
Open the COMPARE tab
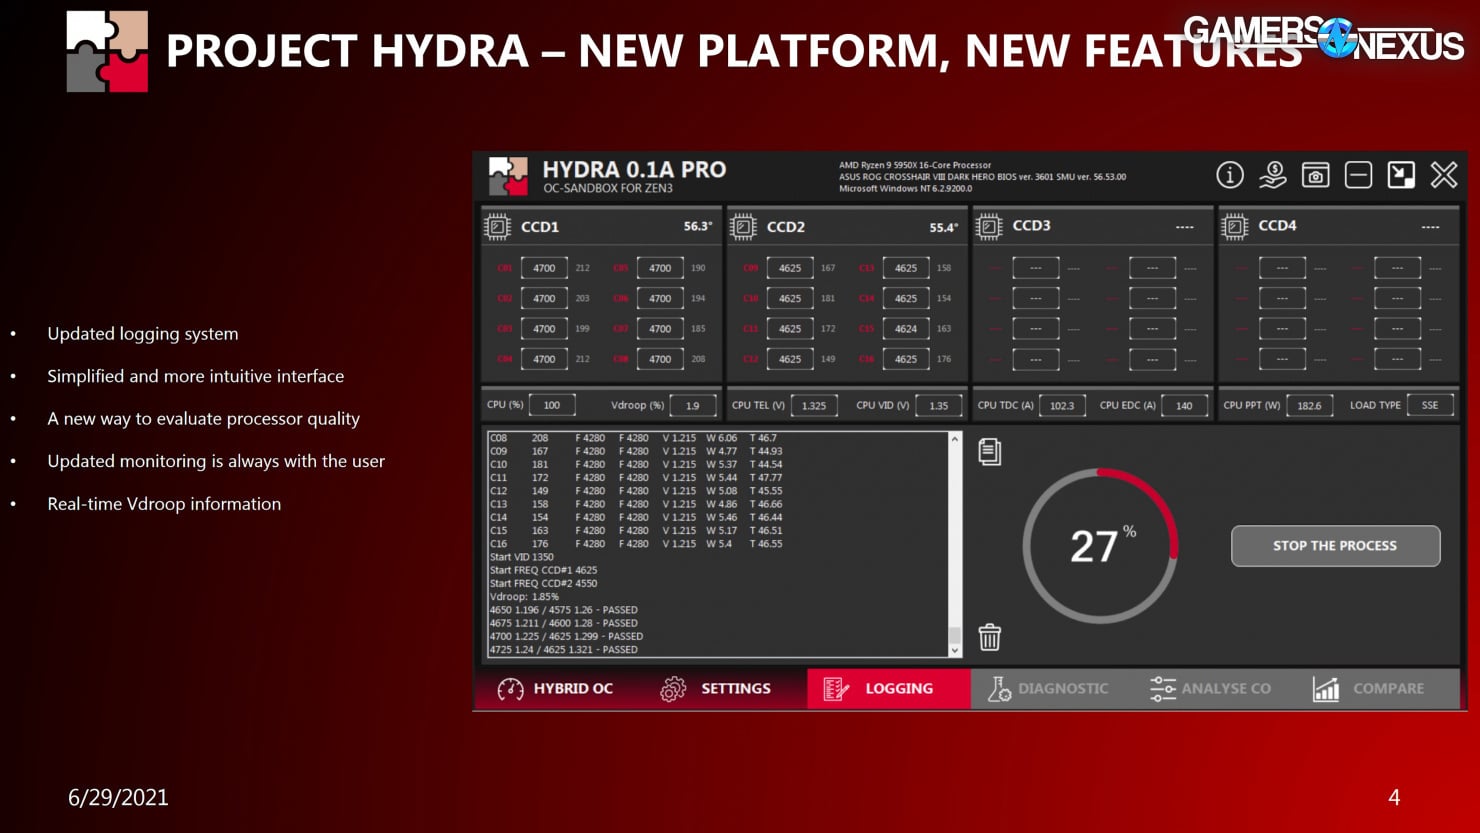click(1368, 688)
